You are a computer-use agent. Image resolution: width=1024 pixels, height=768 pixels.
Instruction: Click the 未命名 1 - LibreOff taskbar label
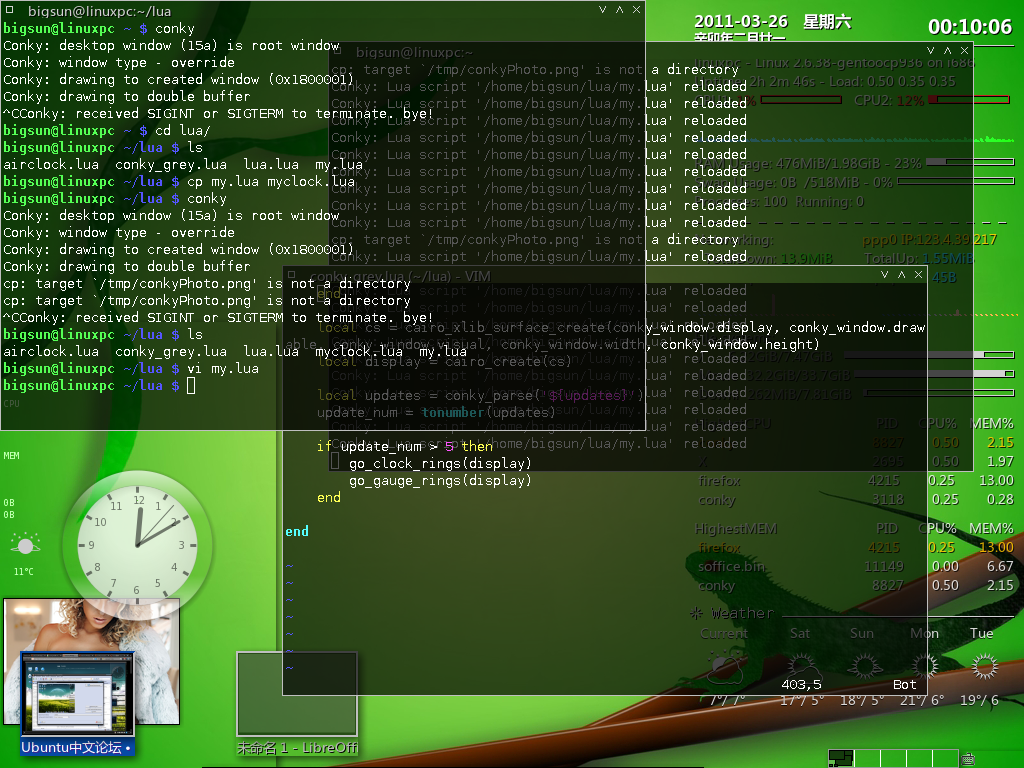tap(297, 748)
